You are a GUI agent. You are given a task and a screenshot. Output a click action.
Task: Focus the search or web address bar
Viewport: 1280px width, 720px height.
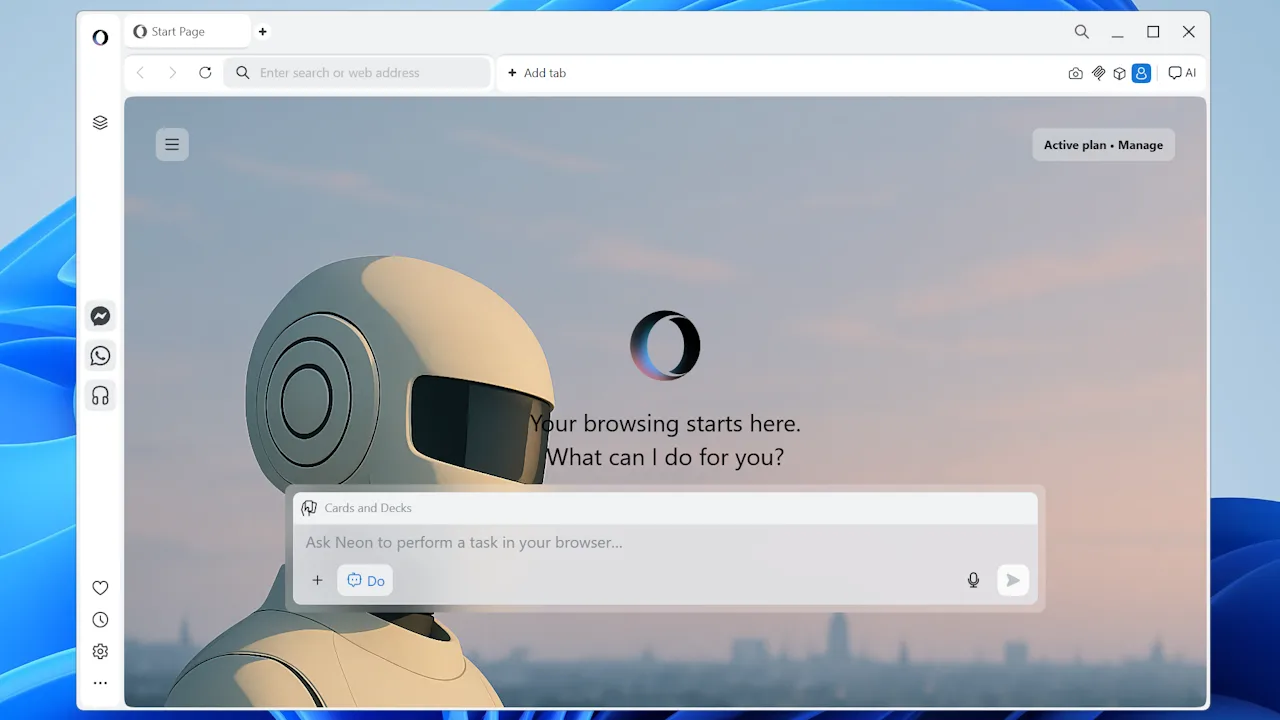[358, 73]
